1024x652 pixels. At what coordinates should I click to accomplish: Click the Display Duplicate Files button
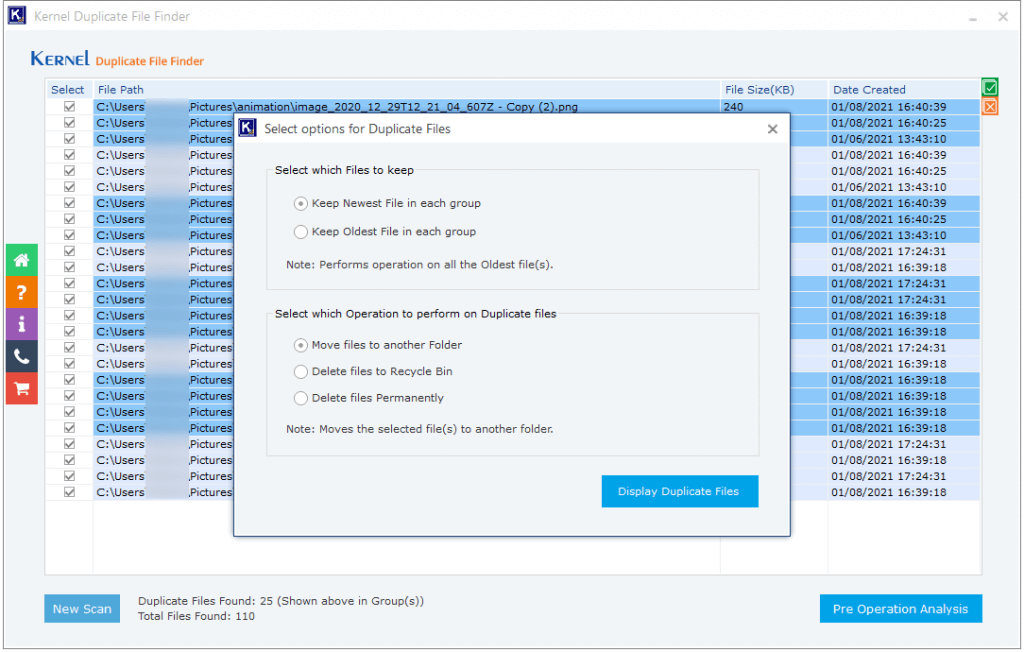click(x=679, y=491)
